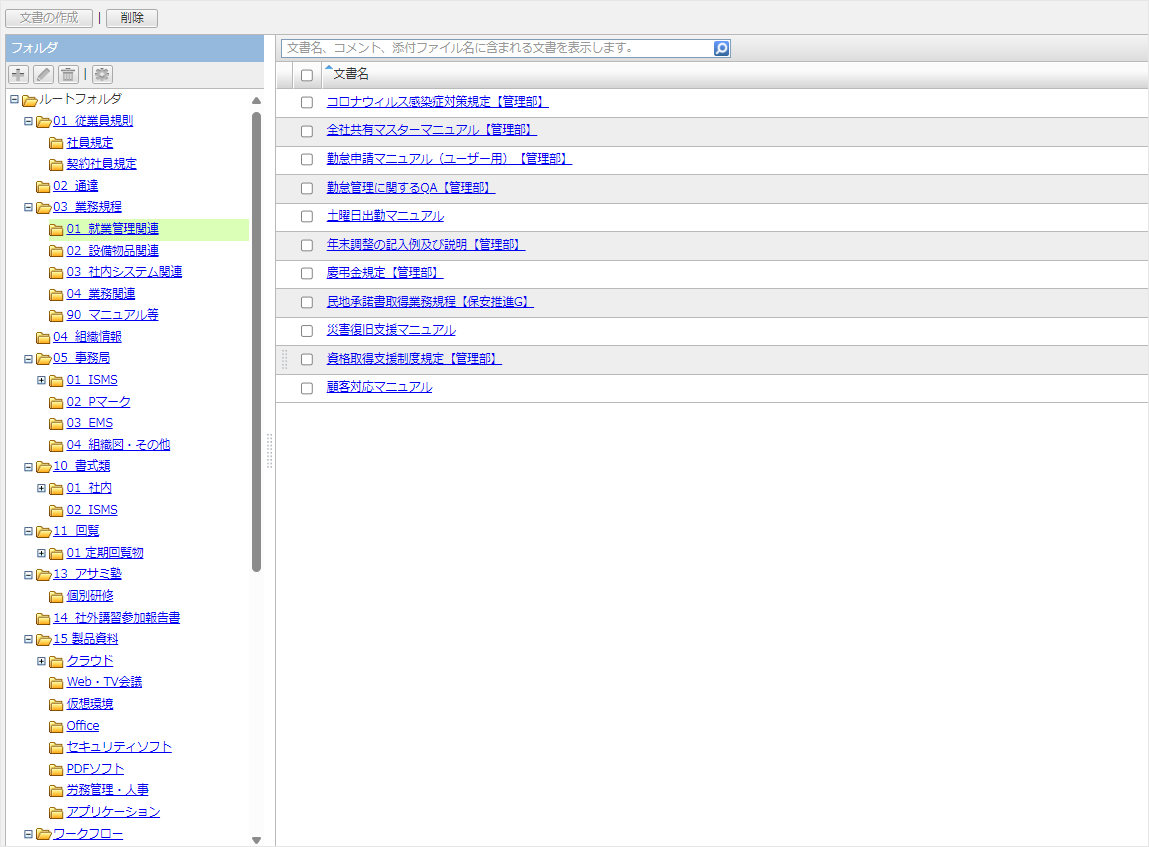Screen dimensions: 1149x847
Task: Open the 90_マニュアル等 folder
Action: coord(112,315)
